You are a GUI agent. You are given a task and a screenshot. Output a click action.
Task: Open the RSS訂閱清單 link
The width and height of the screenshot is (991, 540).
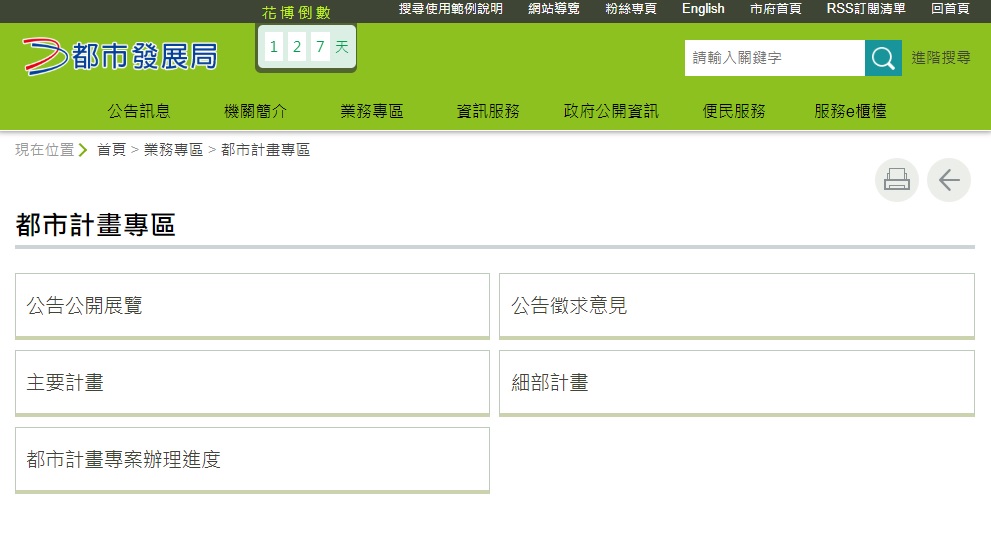866,9
